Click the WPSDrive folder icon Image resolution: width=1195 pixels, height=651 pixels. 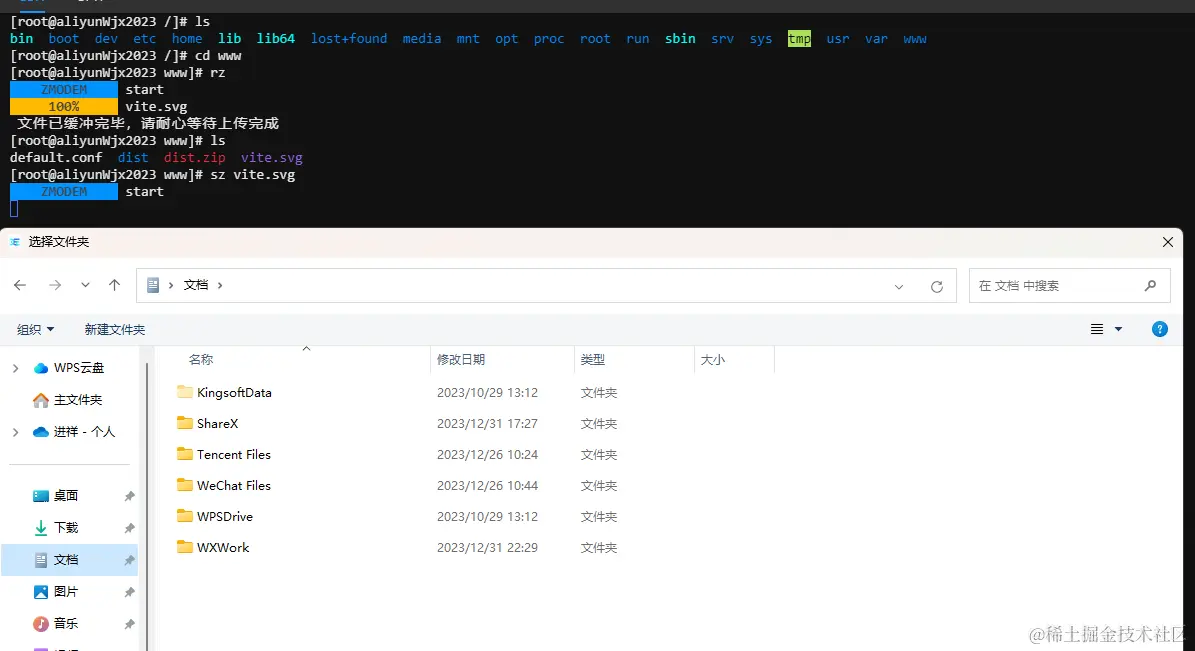tap(184, 516)
